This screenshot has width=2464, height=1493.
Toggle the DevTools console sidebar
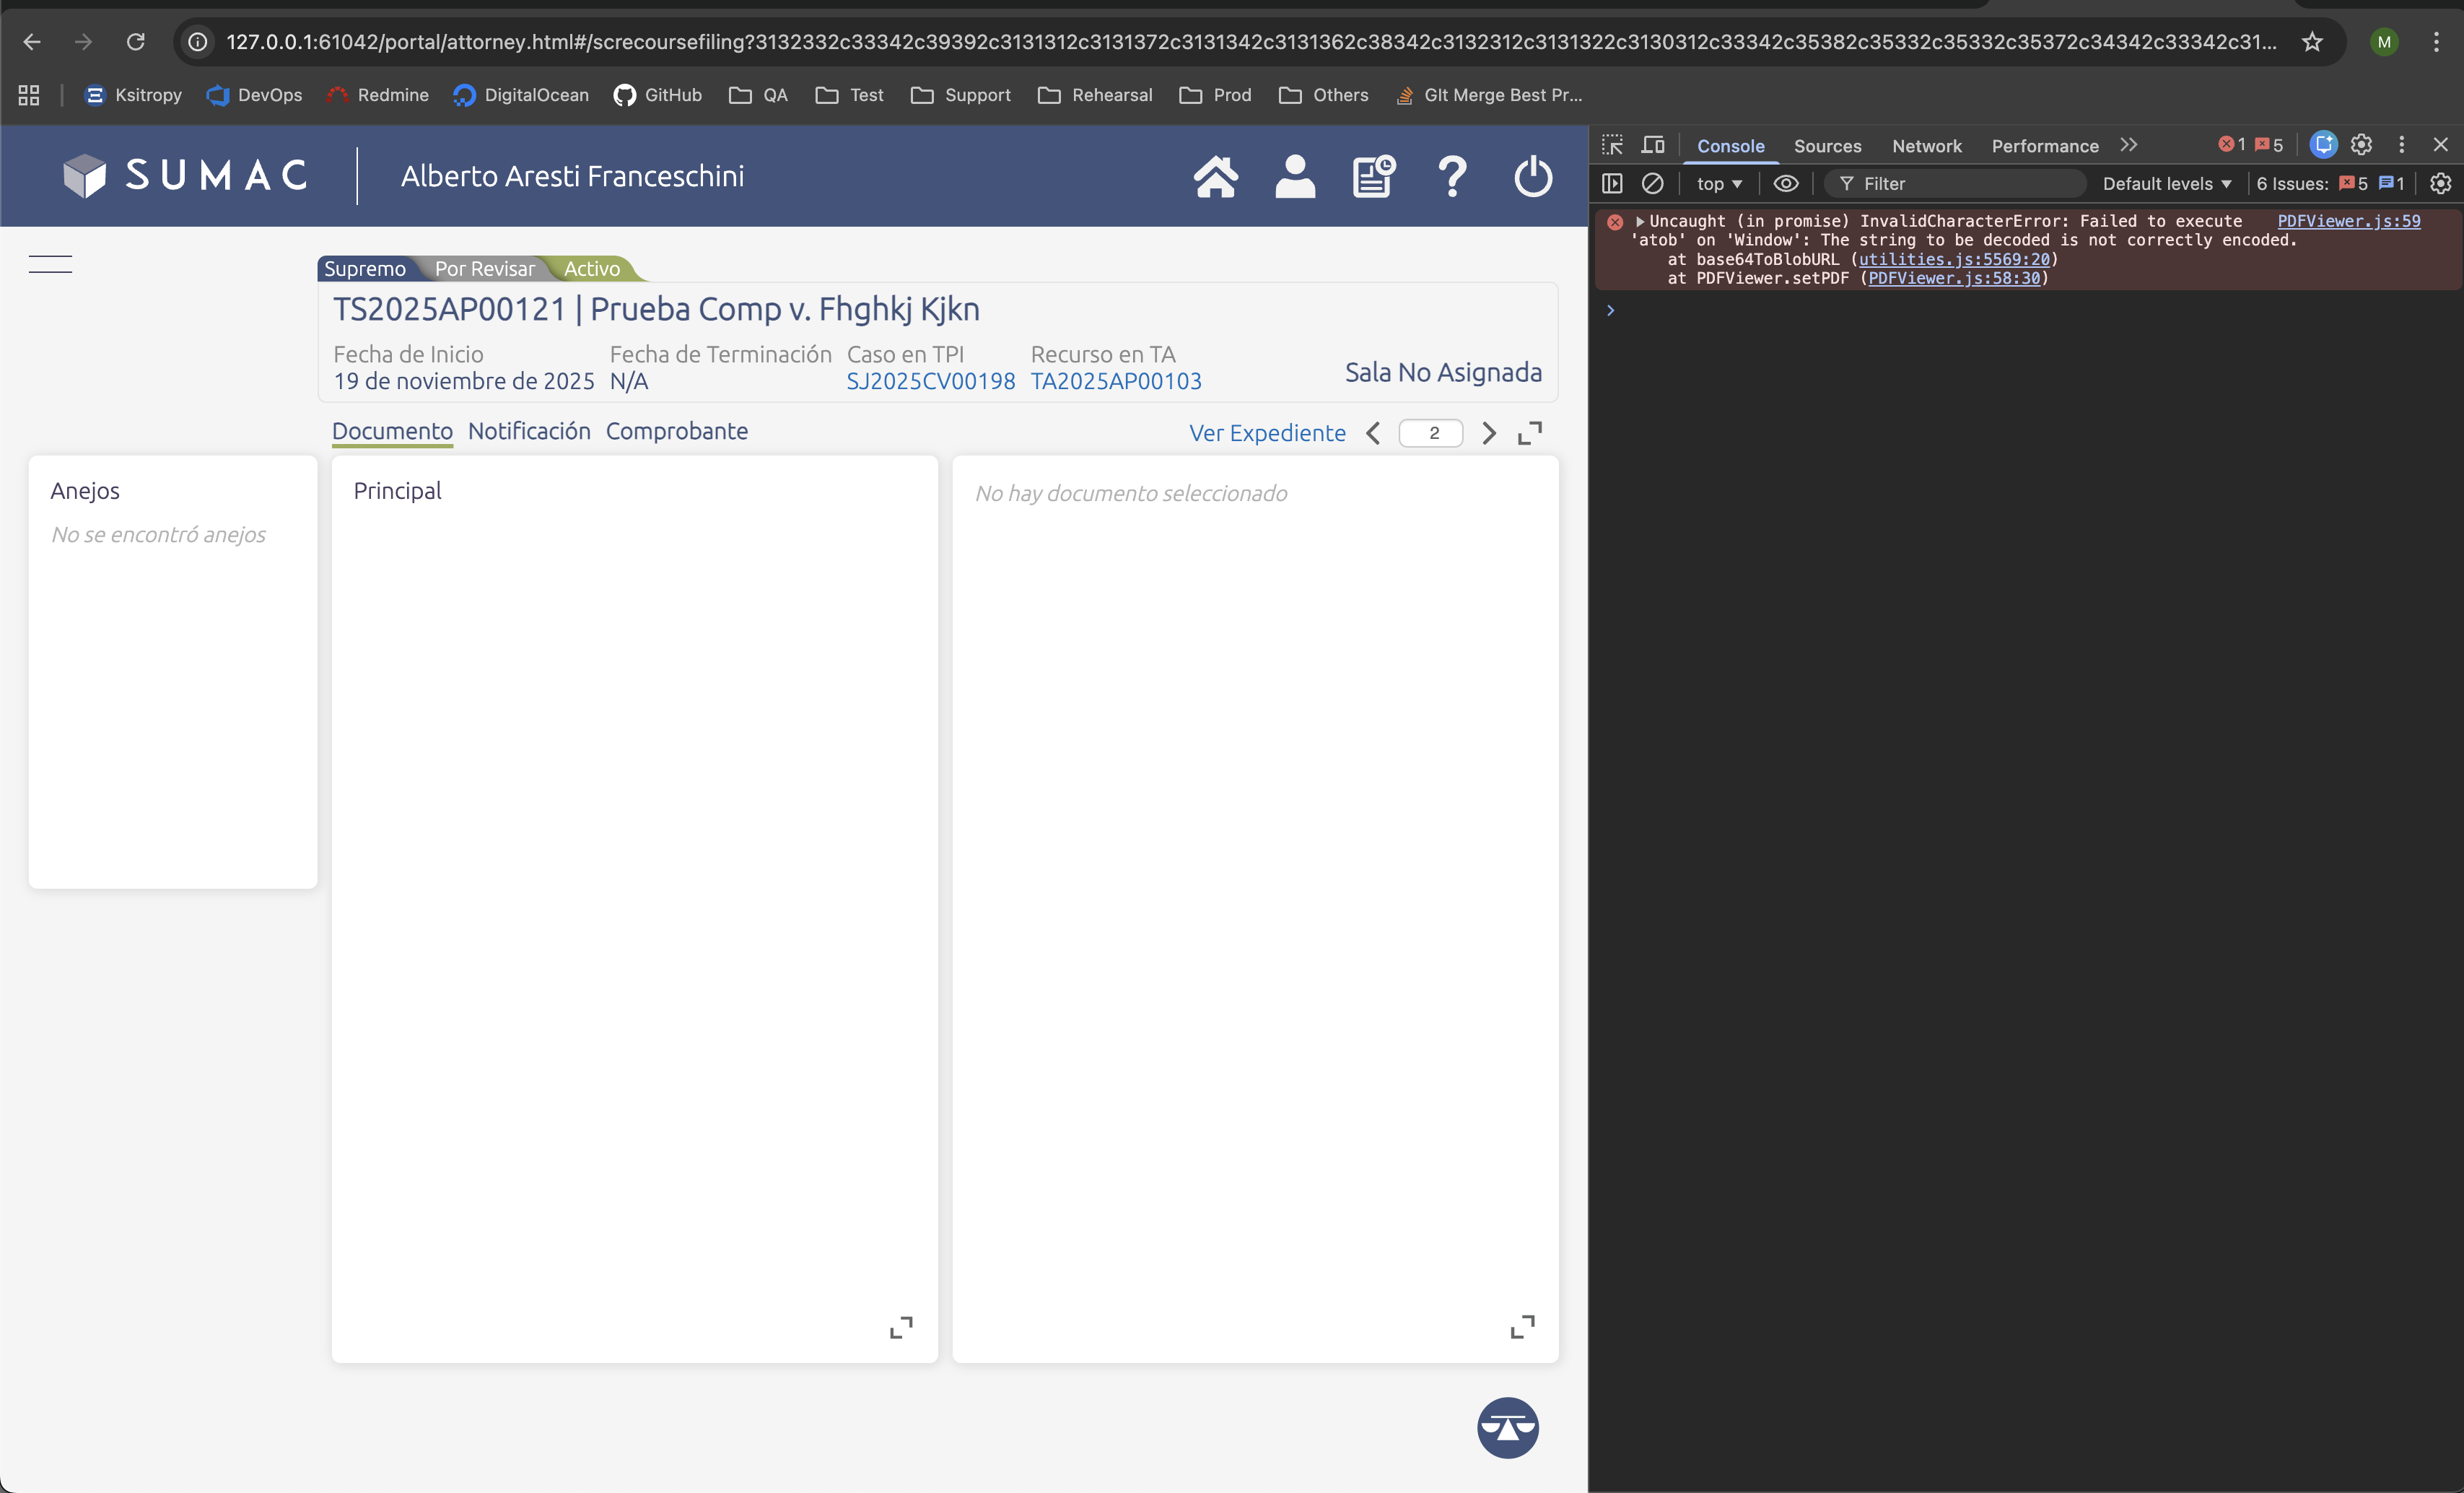(x=1612, y=184)
